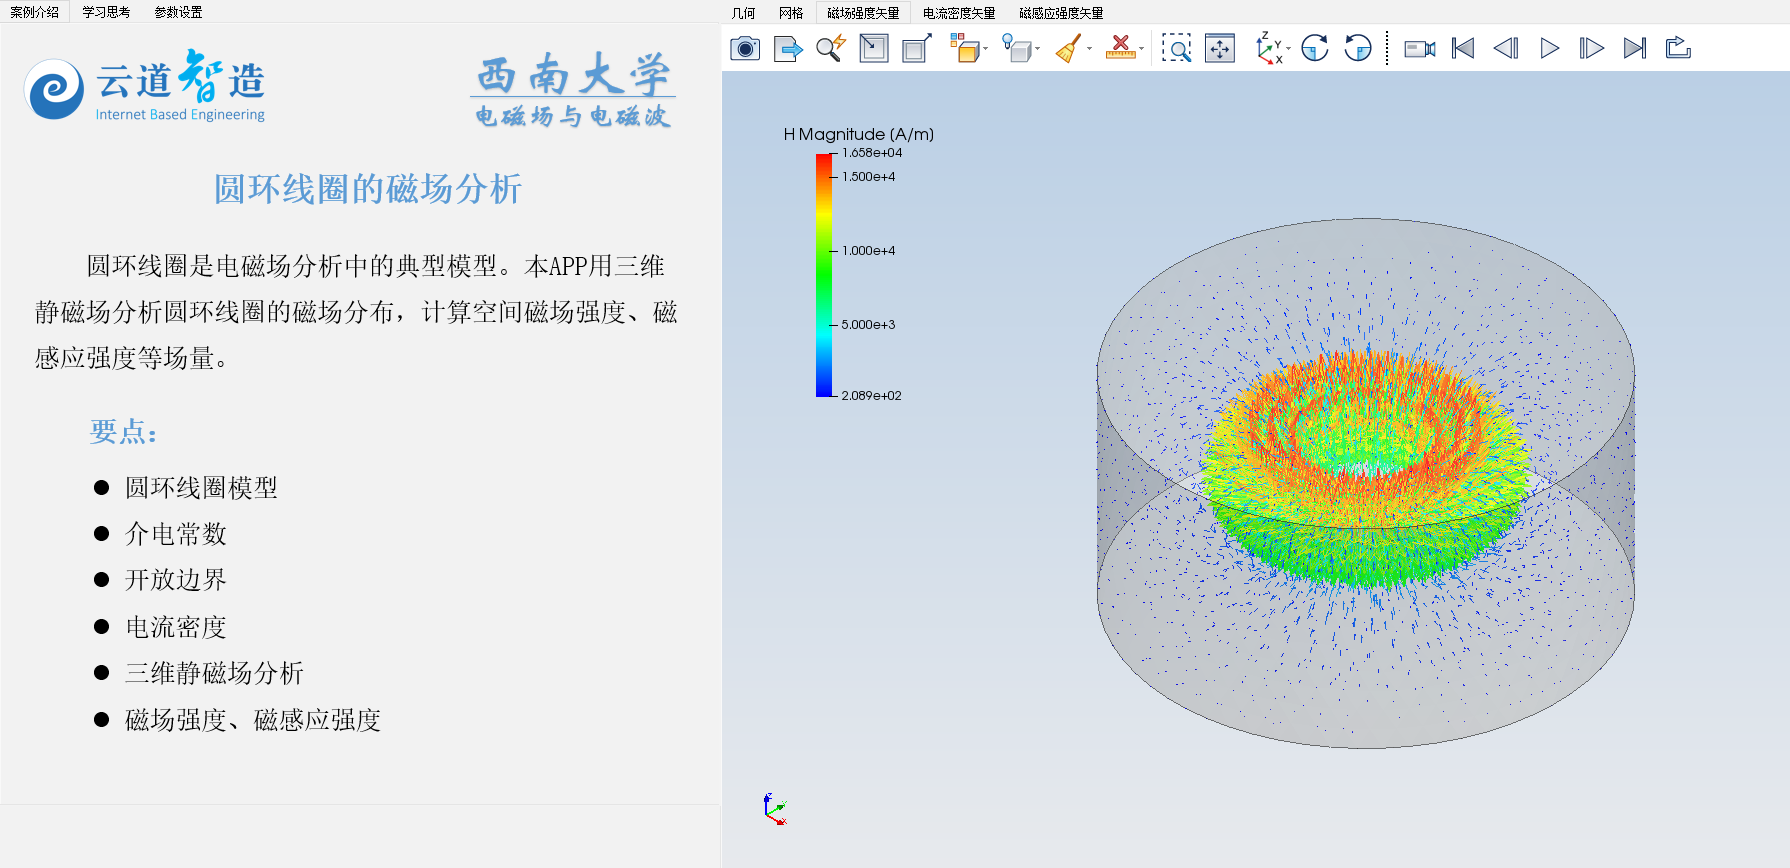Open the 网格 view tab

click(x=791, y=13)
